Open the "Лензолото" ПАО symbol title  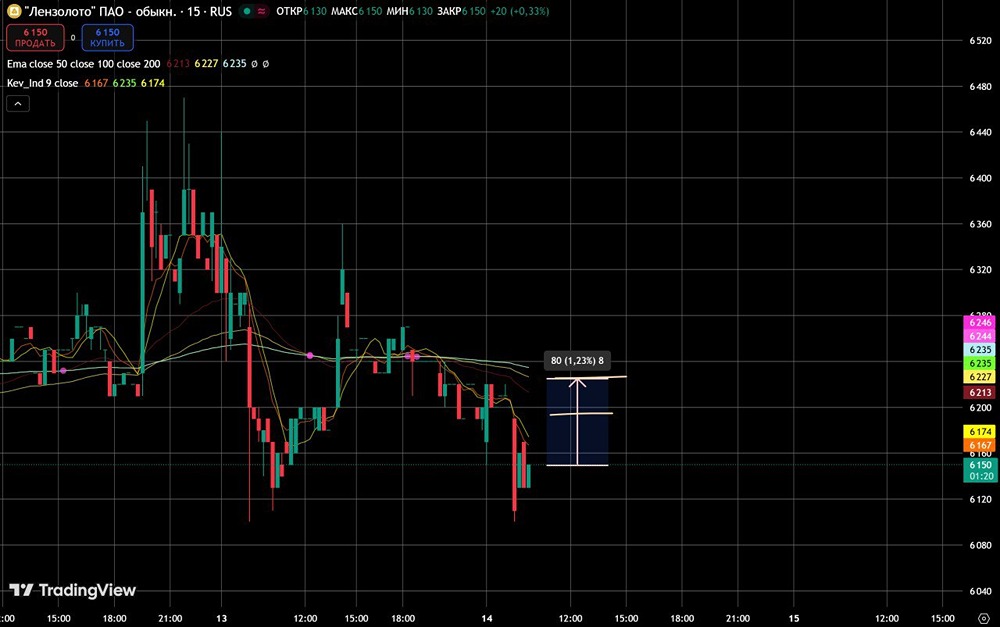(128, 11)
